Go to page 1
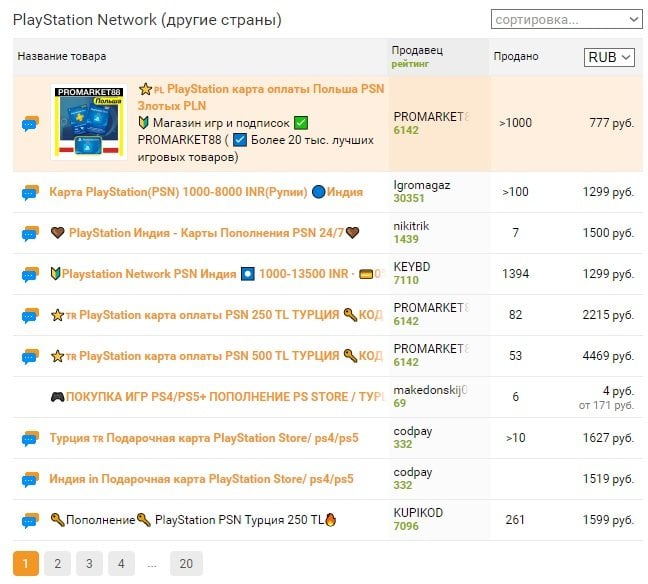The image size is (648, 584). pyautogui.click(x=26, y=563)
